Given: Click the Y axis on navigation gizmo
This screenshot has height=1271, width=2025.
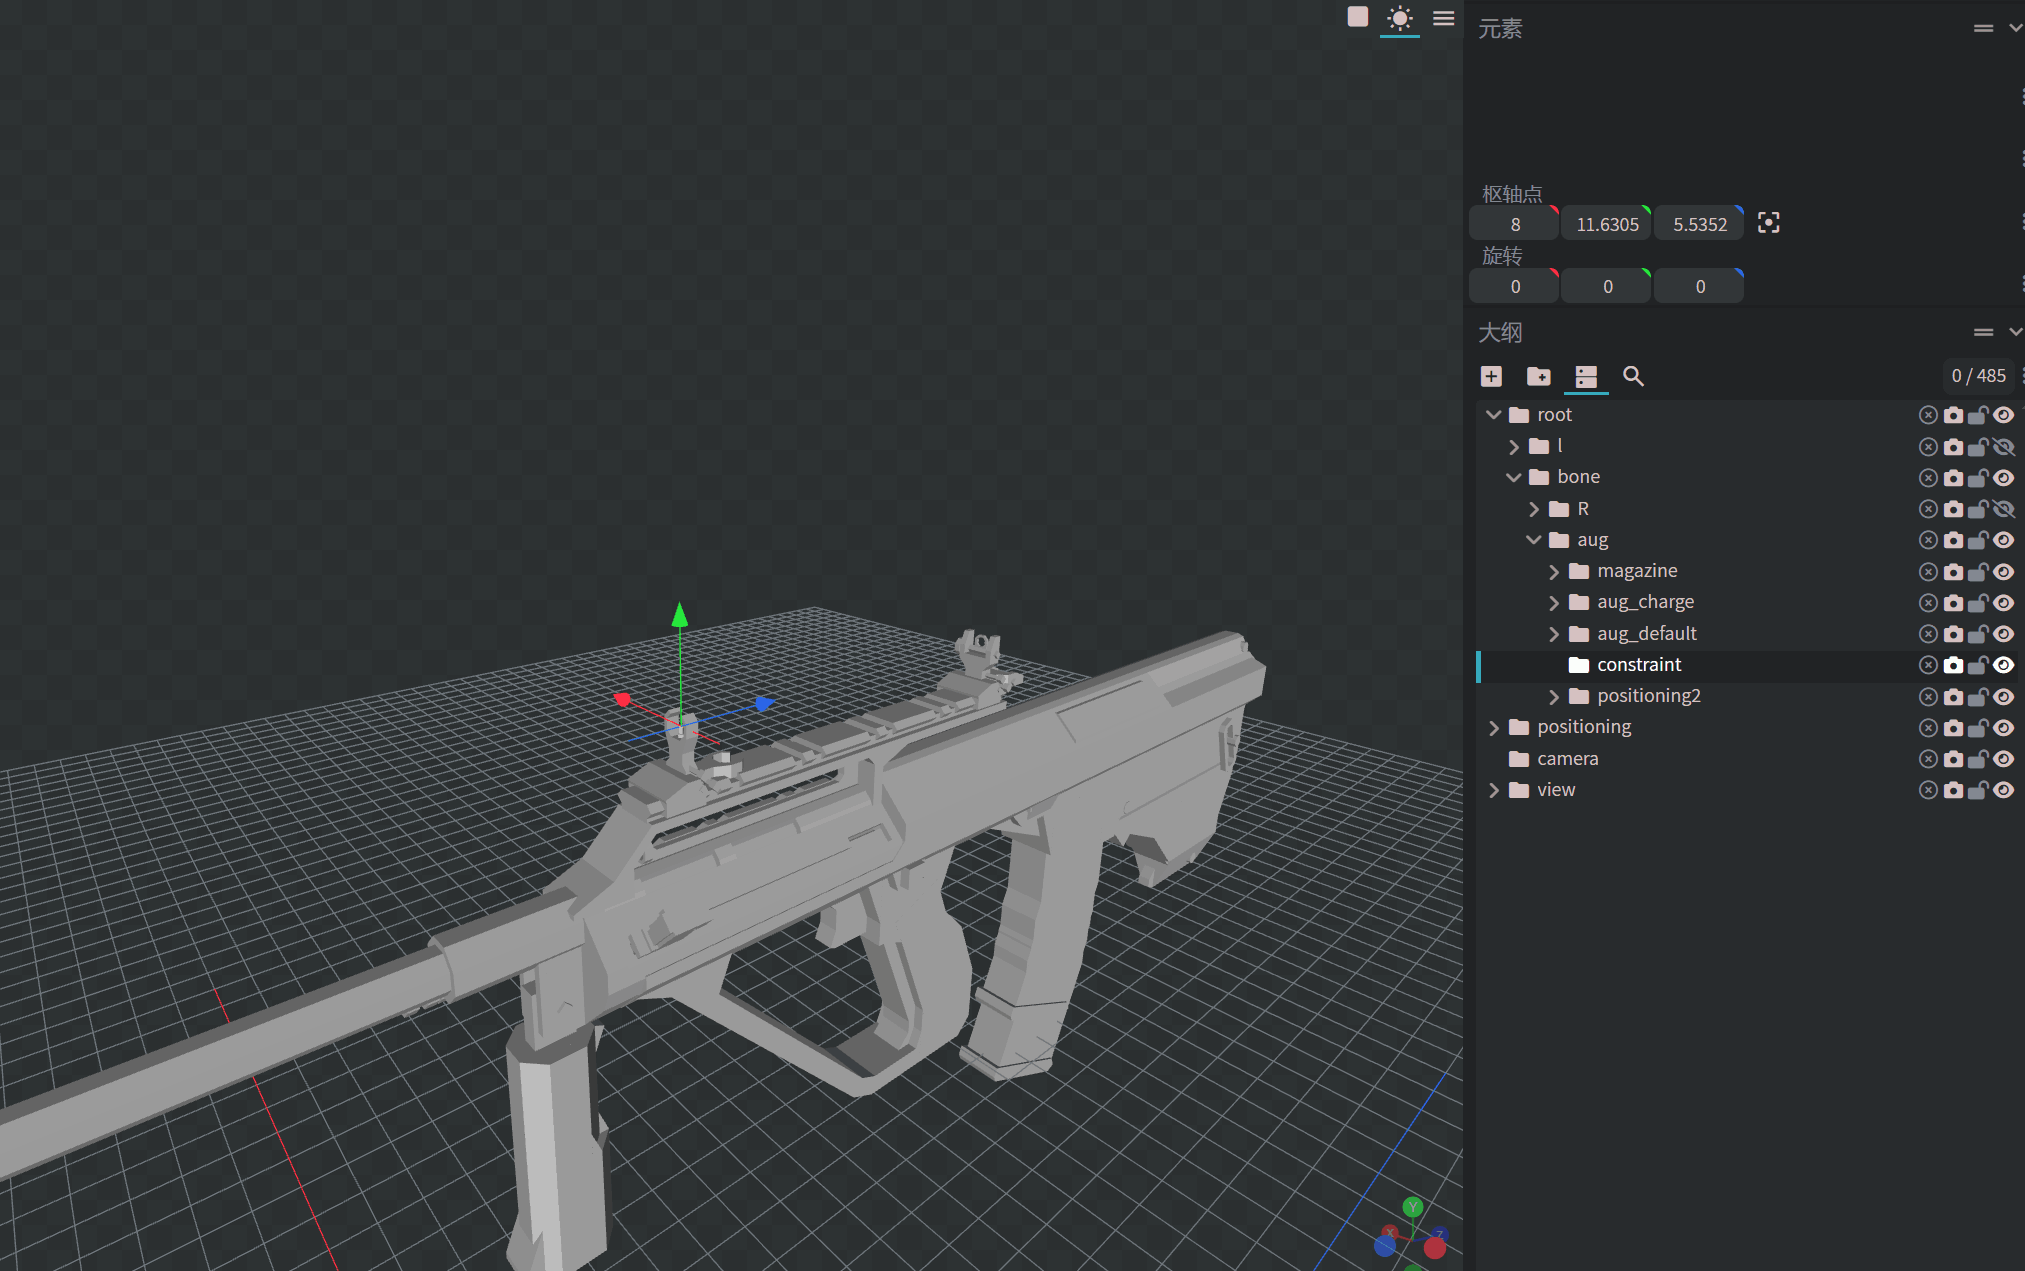Looking at the screenshot, I should [1412, 1207].
